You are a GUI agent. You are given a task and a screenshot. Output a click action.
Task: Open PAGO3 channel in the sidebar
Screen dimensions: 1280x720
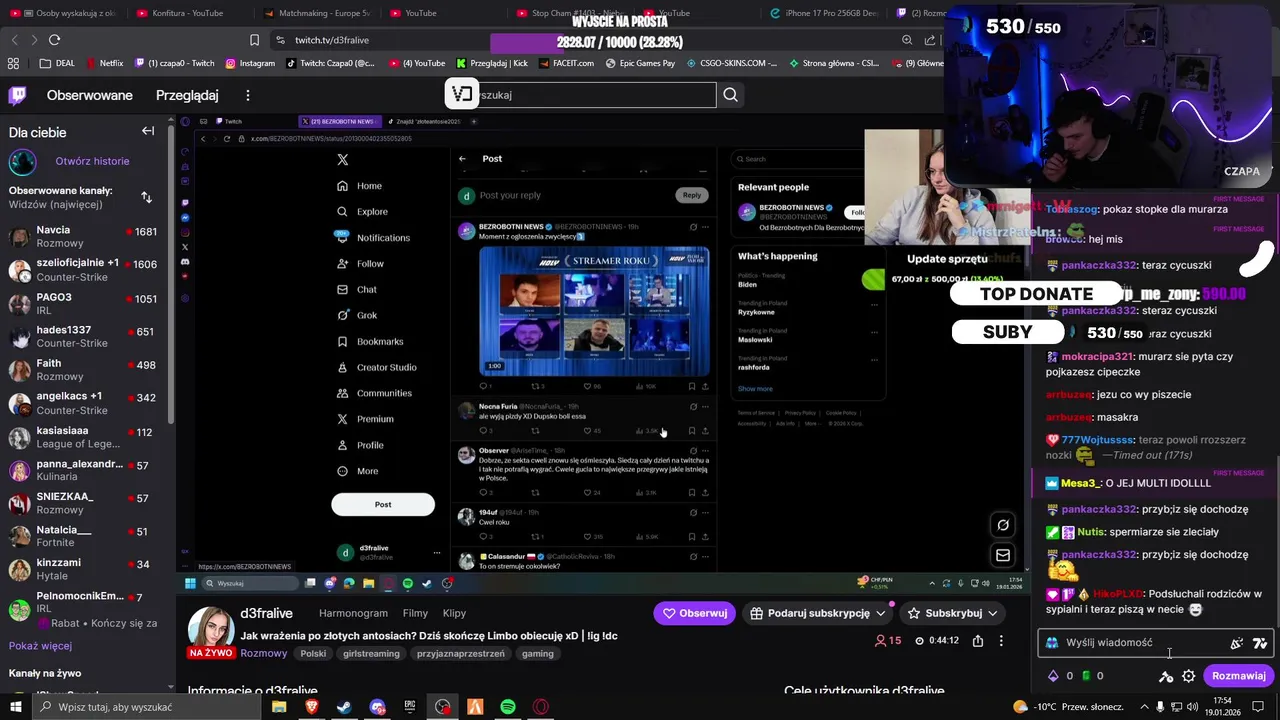point(84,303)
